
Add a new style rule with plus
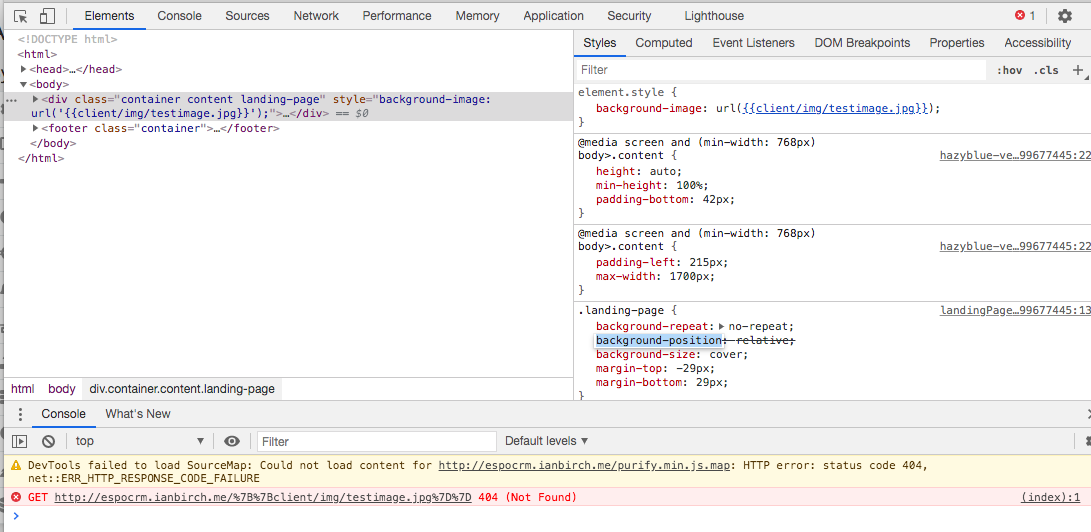[x=1077, y=70]
